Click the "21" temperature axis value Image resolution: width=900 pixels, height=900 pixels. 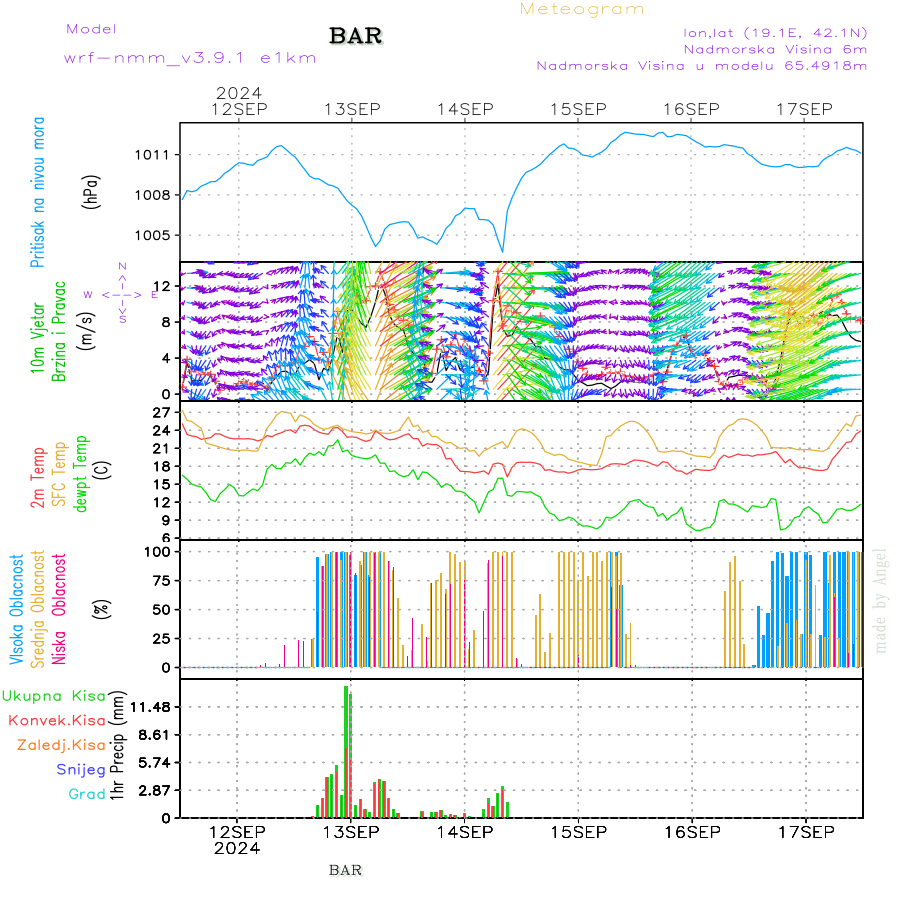[x=161, y=448]
